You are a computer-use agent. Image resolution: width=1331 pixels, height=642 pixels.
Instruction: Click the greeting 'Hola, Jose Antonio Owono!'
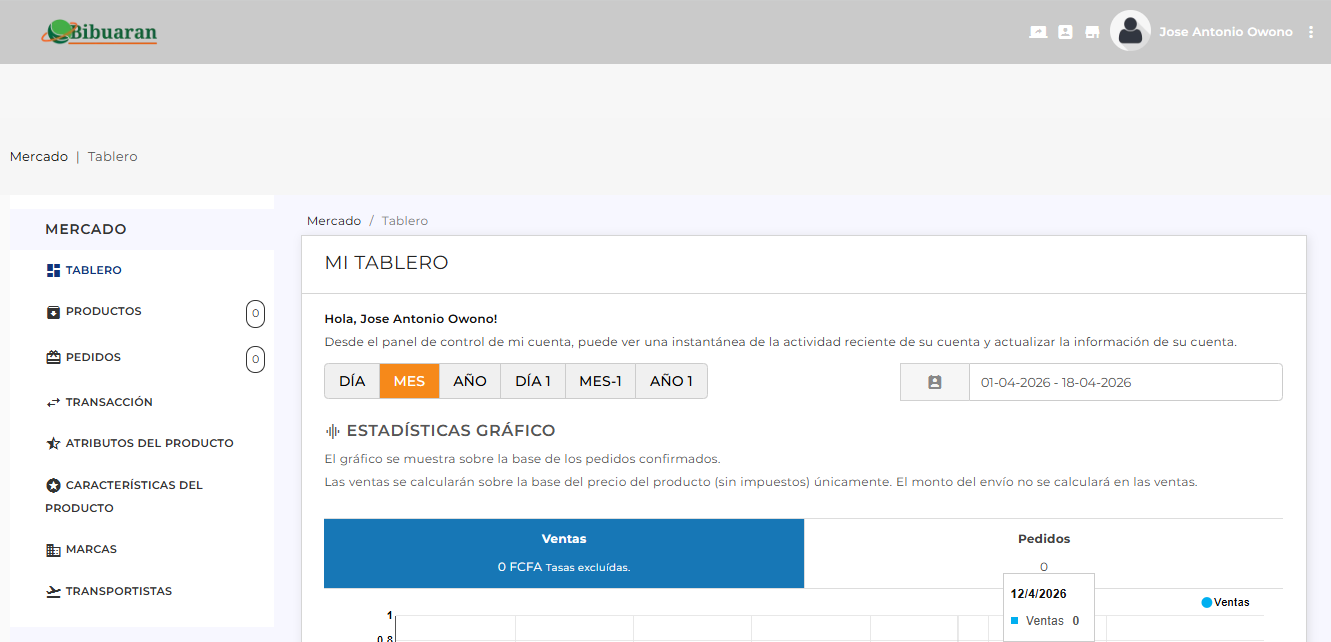coord(411,319)
